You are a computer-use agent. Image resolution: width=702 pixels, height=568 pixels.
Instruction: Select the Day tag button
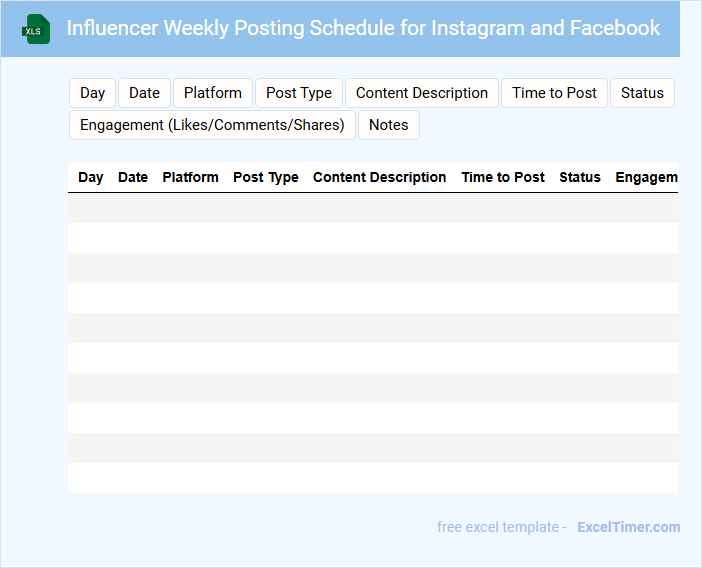click(x=93, y=93)
